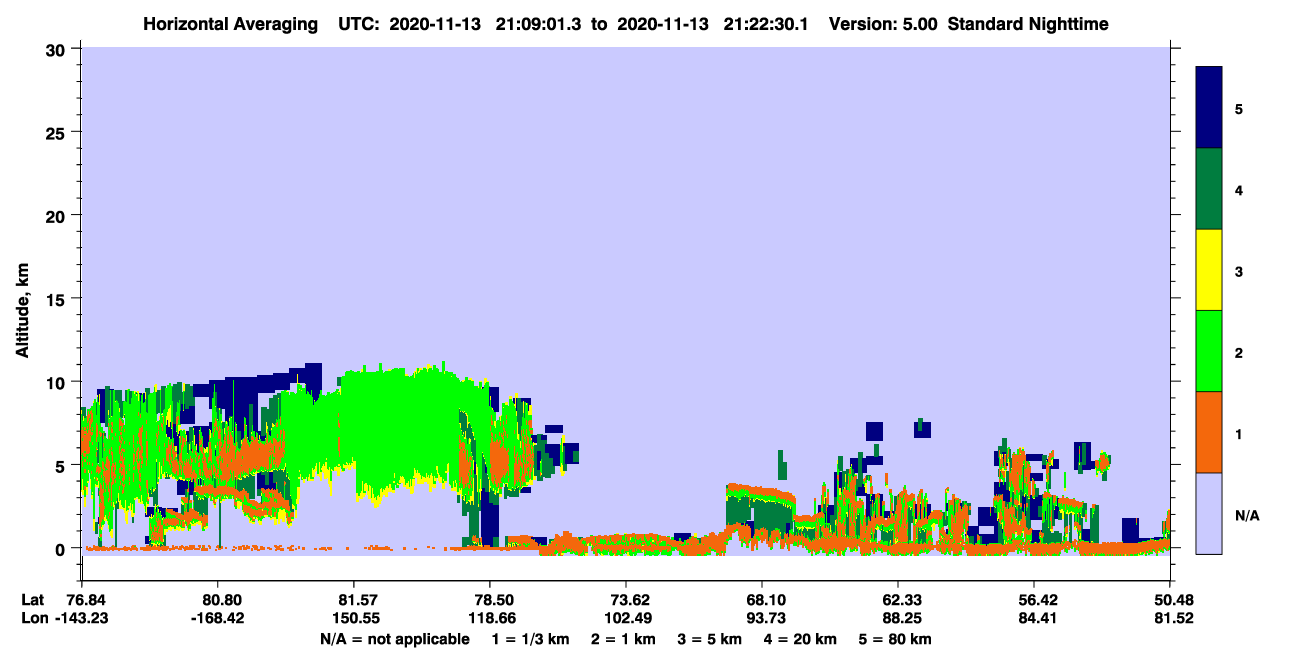1300x667 pixels.
Task: Click the colorbar label '5'
Action: coord(1239,108)
